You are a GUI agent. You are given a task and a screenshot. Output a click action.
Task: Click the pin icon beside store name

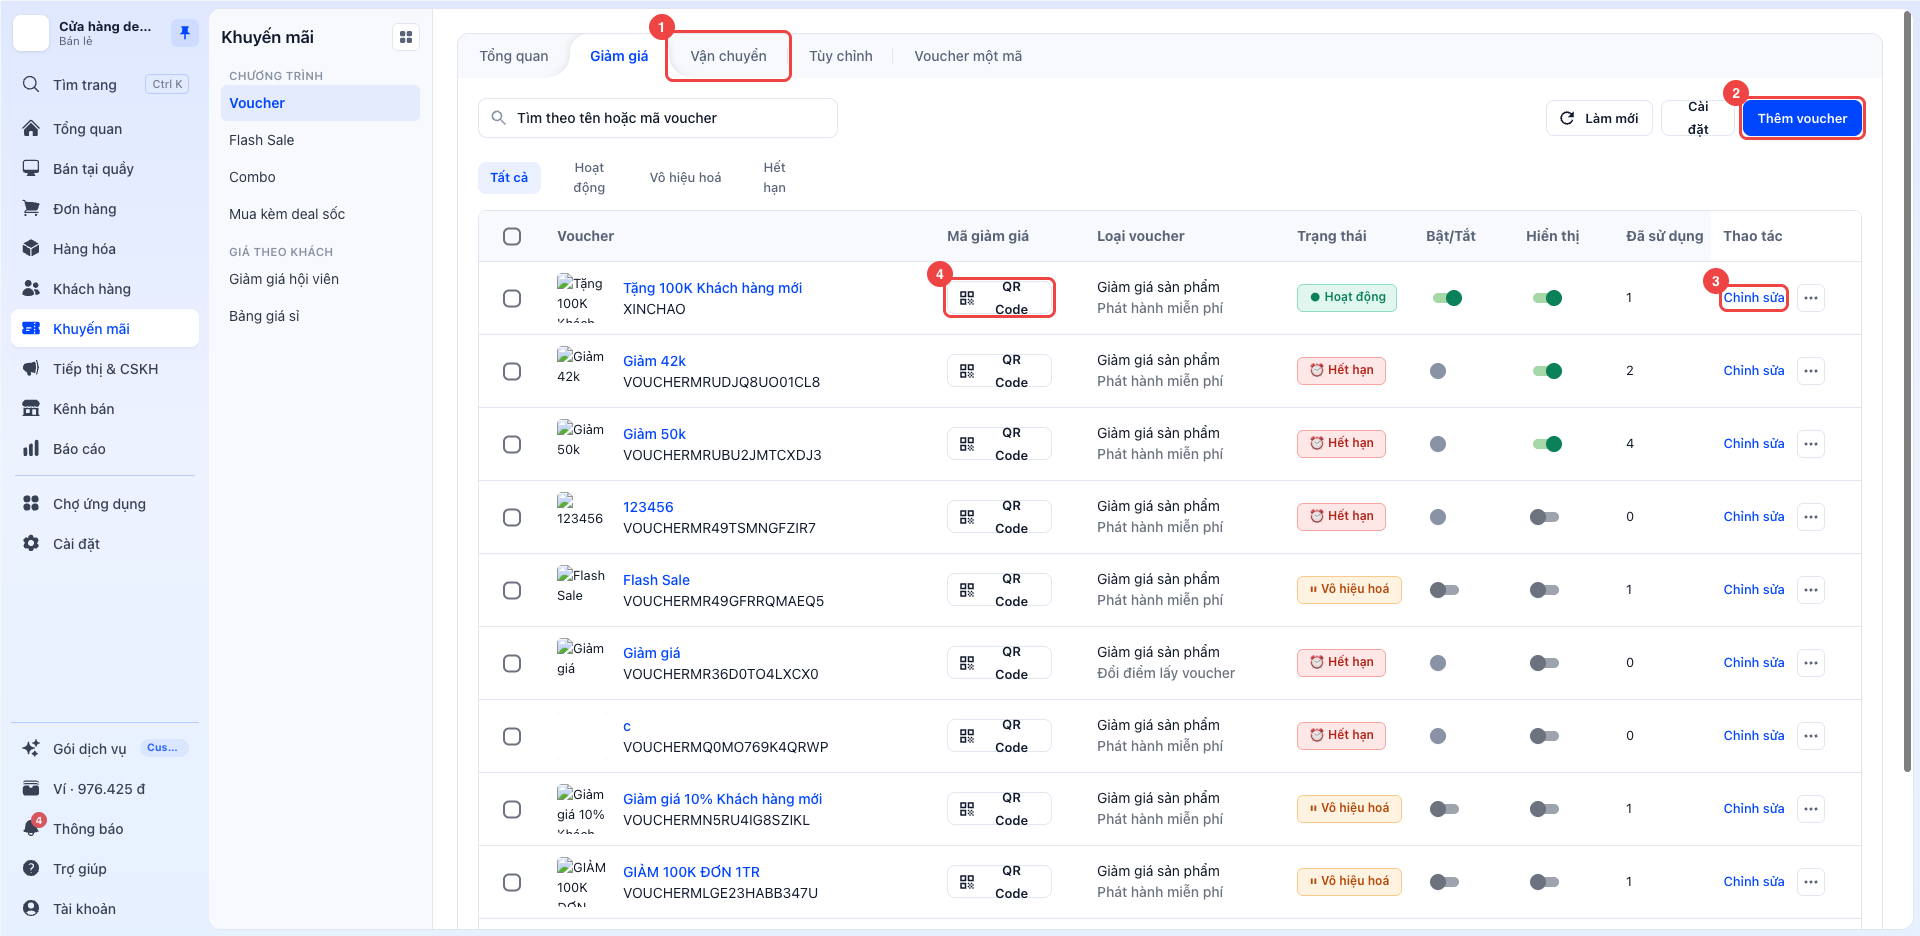[x=184, y=33]
